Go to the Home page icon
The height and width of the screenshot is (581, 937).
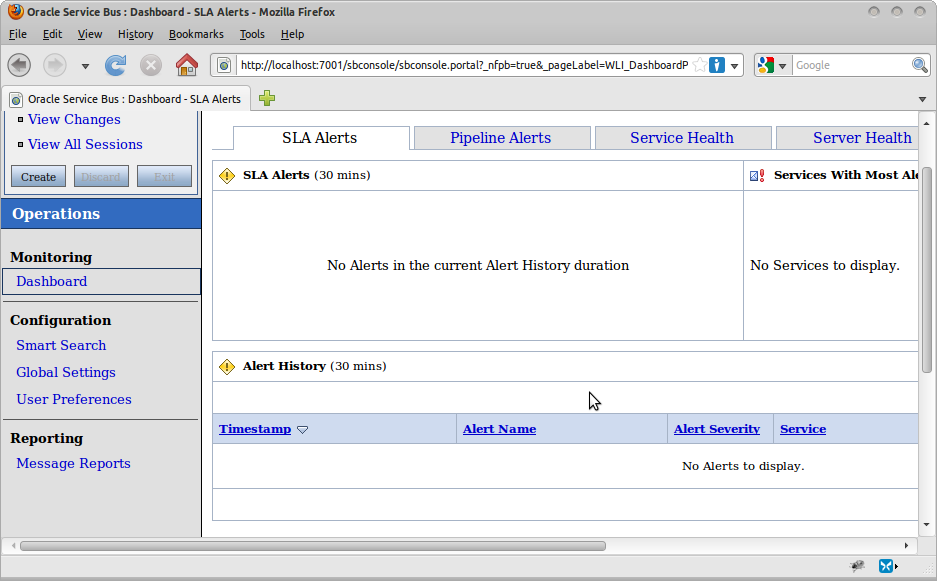click(x=186, y=65)
